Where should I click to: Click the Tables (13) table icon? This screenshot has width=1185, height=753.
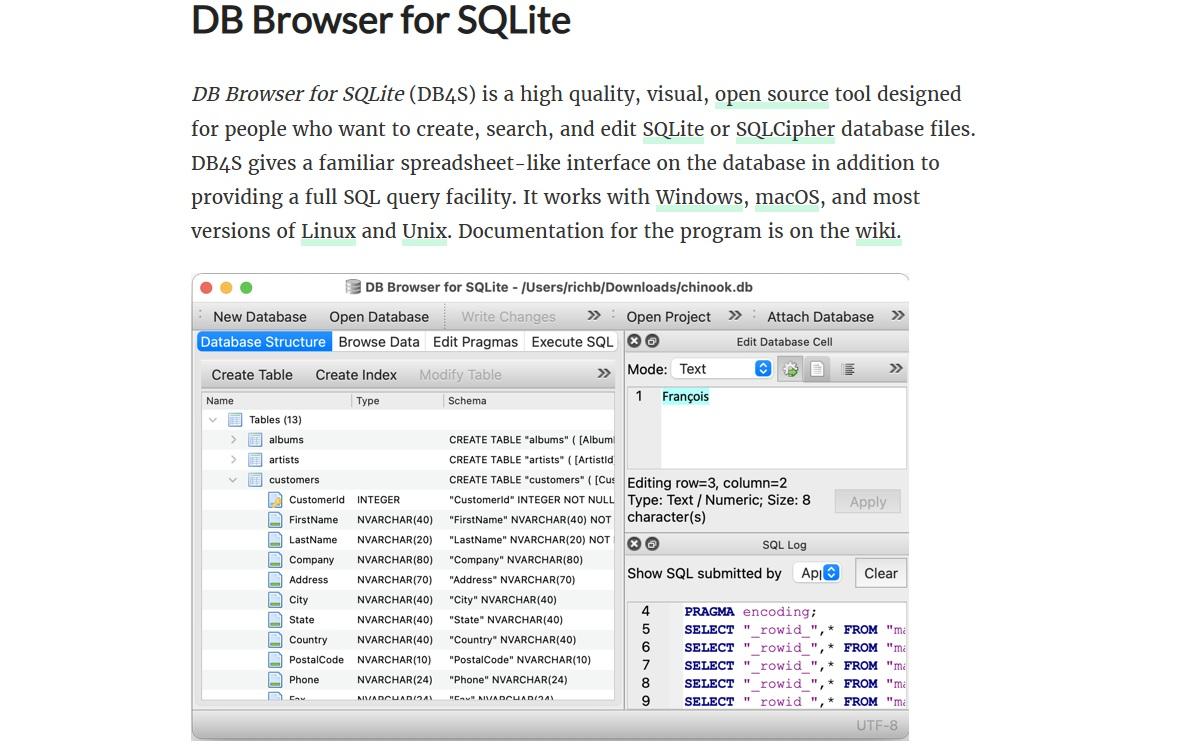tap(235, 420)
